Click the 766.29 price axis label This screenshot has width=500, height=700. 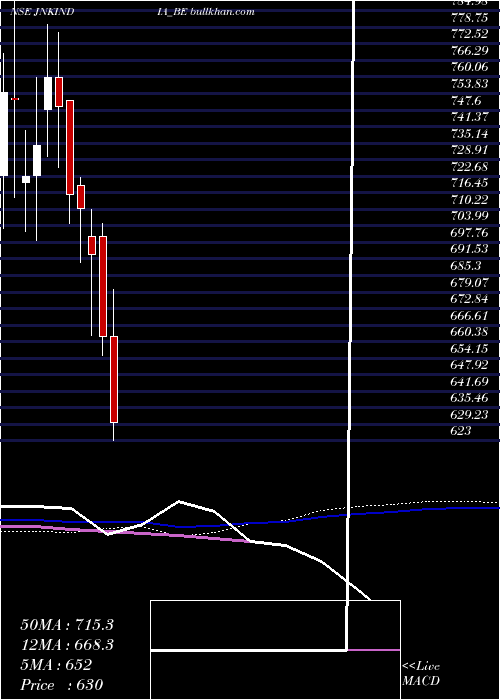(469, 51)
